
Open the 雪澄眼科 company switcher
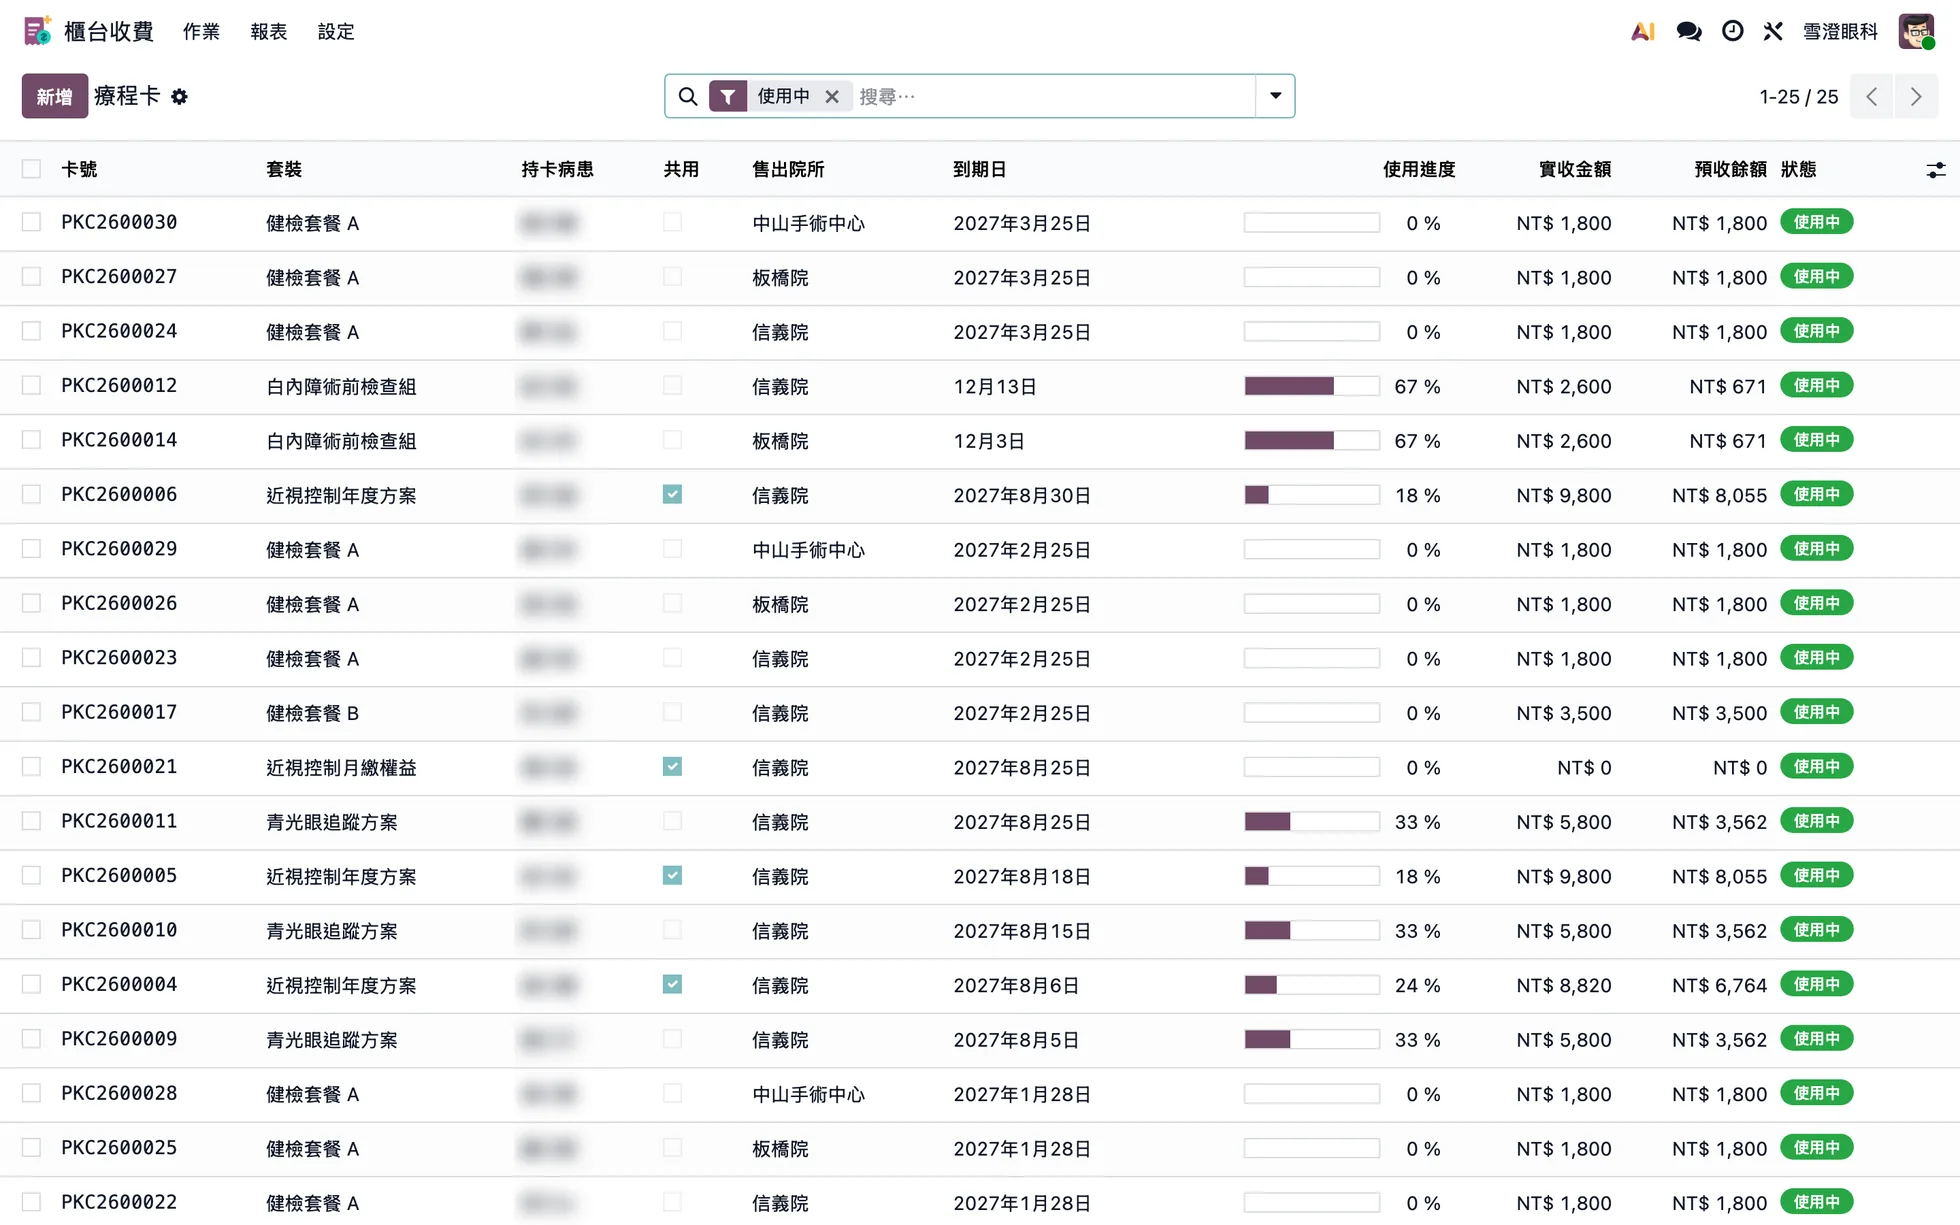1840,31
